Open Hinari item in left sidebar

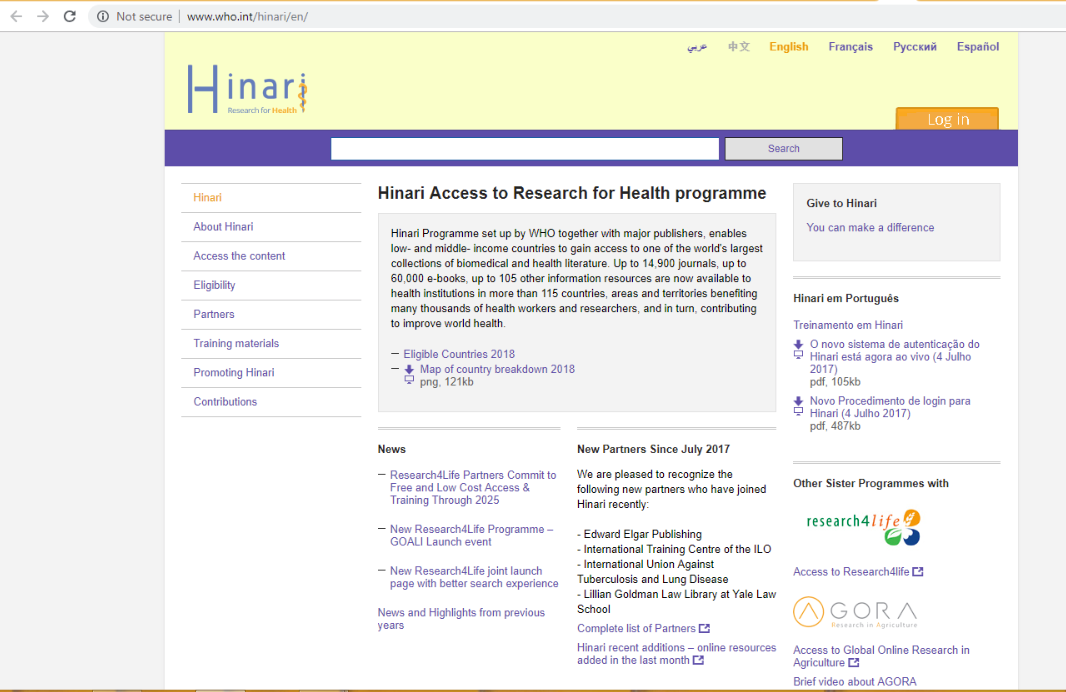tap(207, 198)
